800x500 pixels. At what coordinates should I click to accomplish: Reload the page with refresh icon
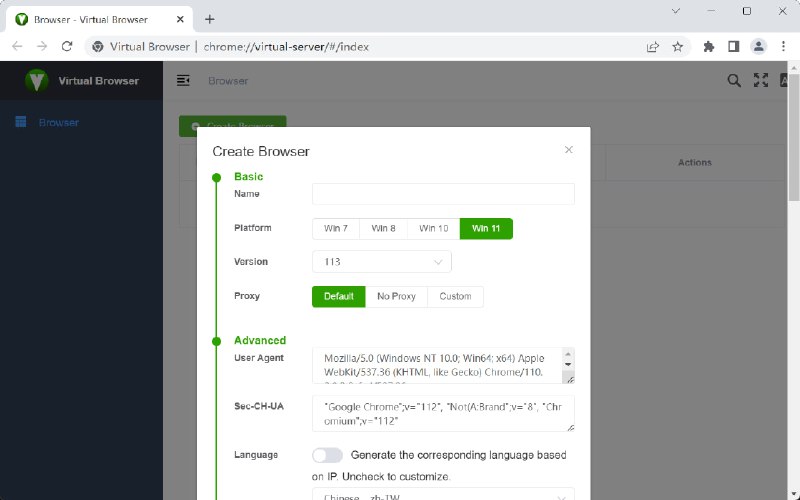[67, 46]
